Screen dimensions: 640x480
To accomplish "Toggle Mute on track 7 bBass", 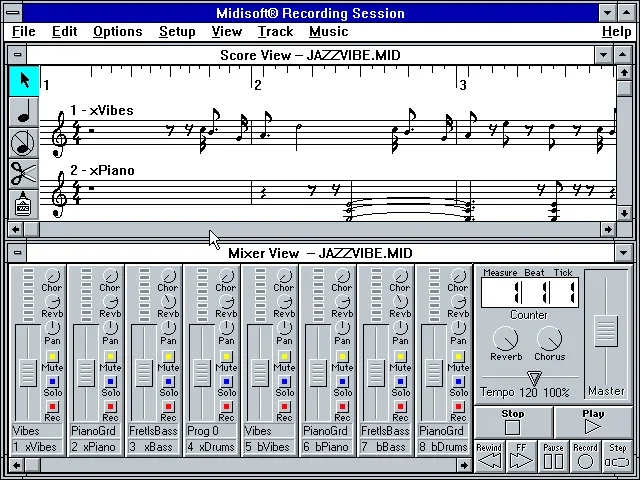I will [x=400, y=356].
